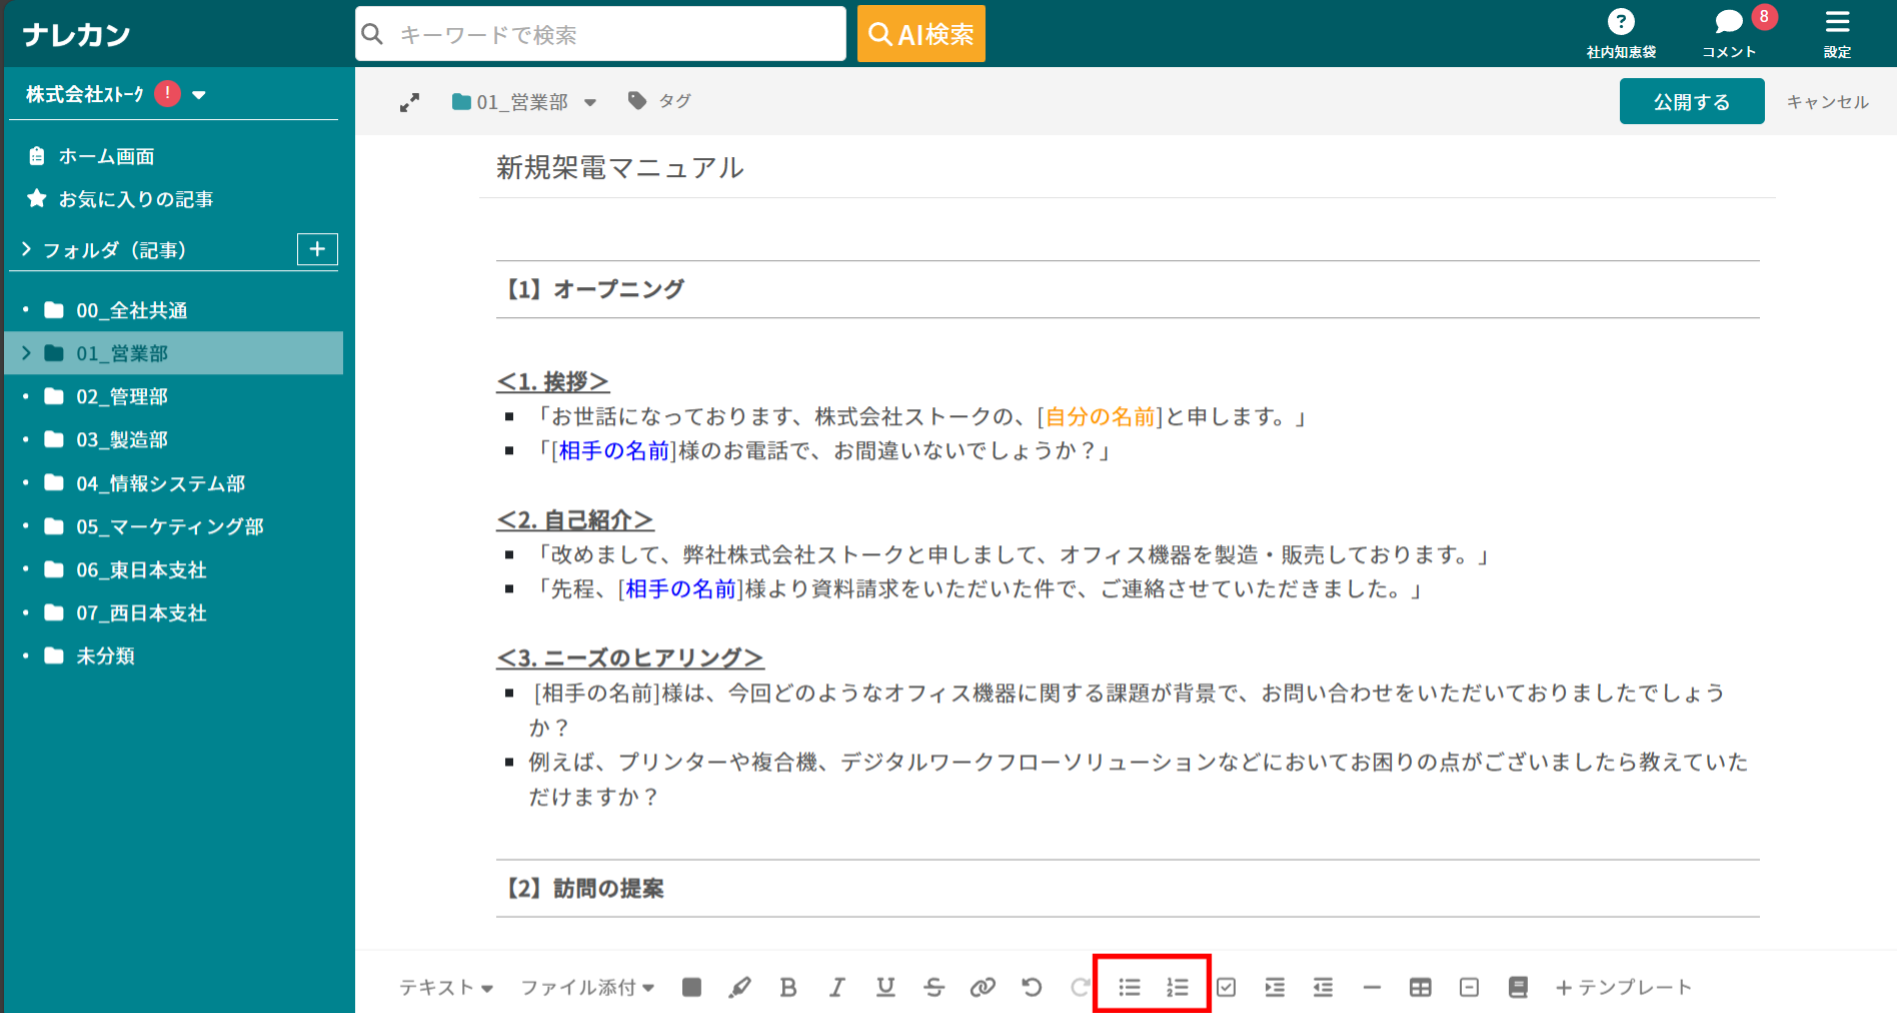Select the underline formatting icon
1897x1013 pixels.
click(x=884, y=987)
